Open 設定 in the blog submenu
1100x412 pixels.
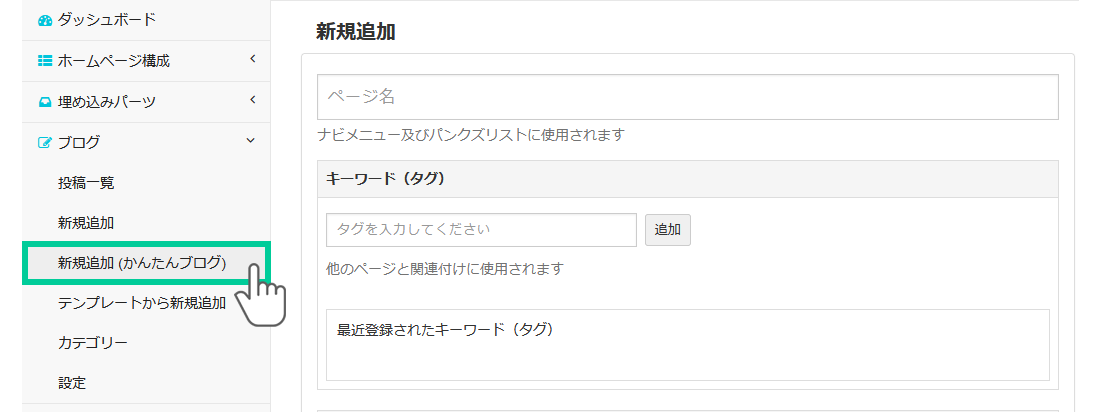pos(72,383)
